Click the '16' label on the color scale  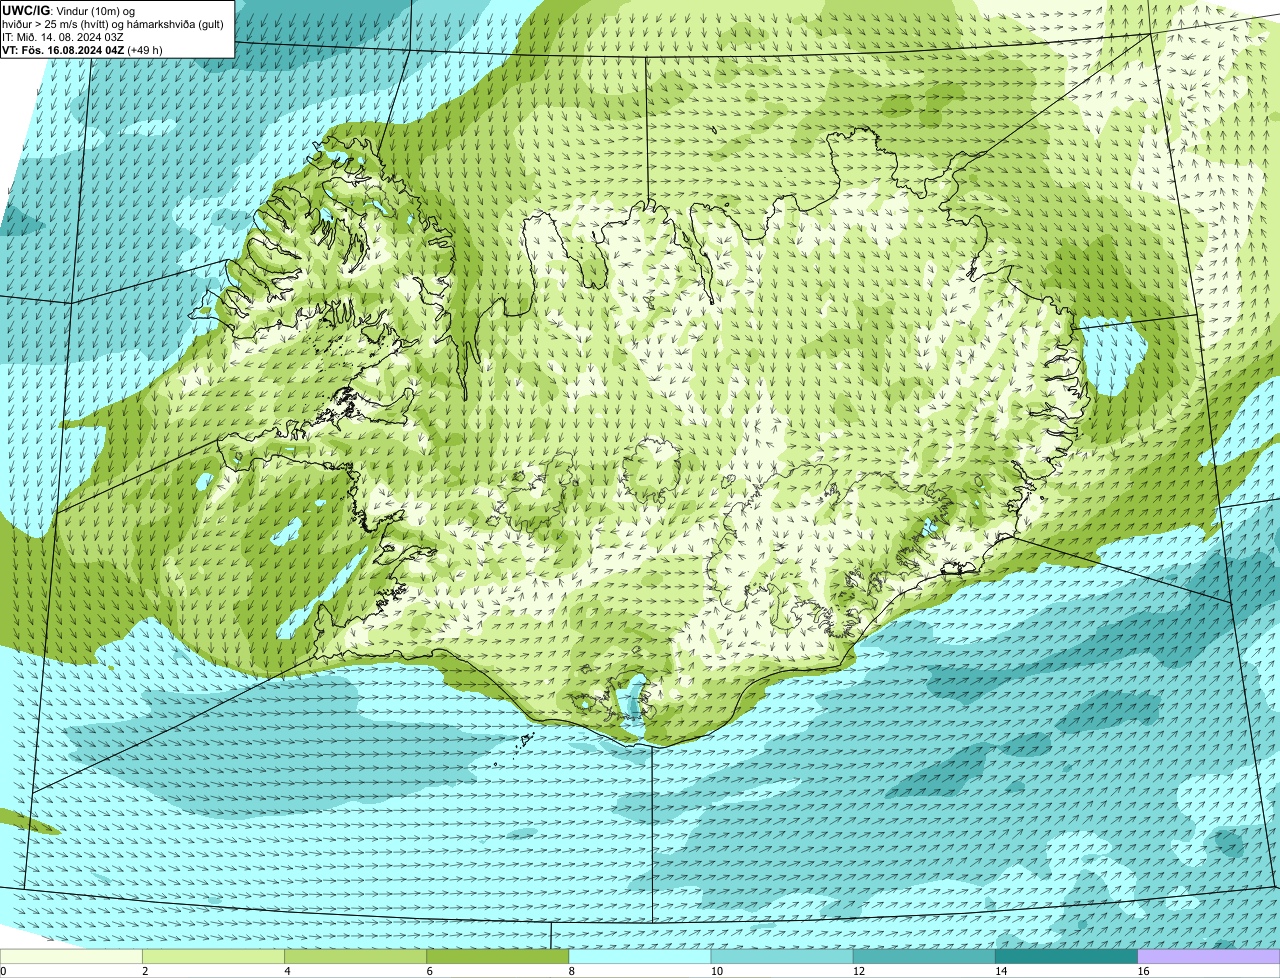[1143, 971]
